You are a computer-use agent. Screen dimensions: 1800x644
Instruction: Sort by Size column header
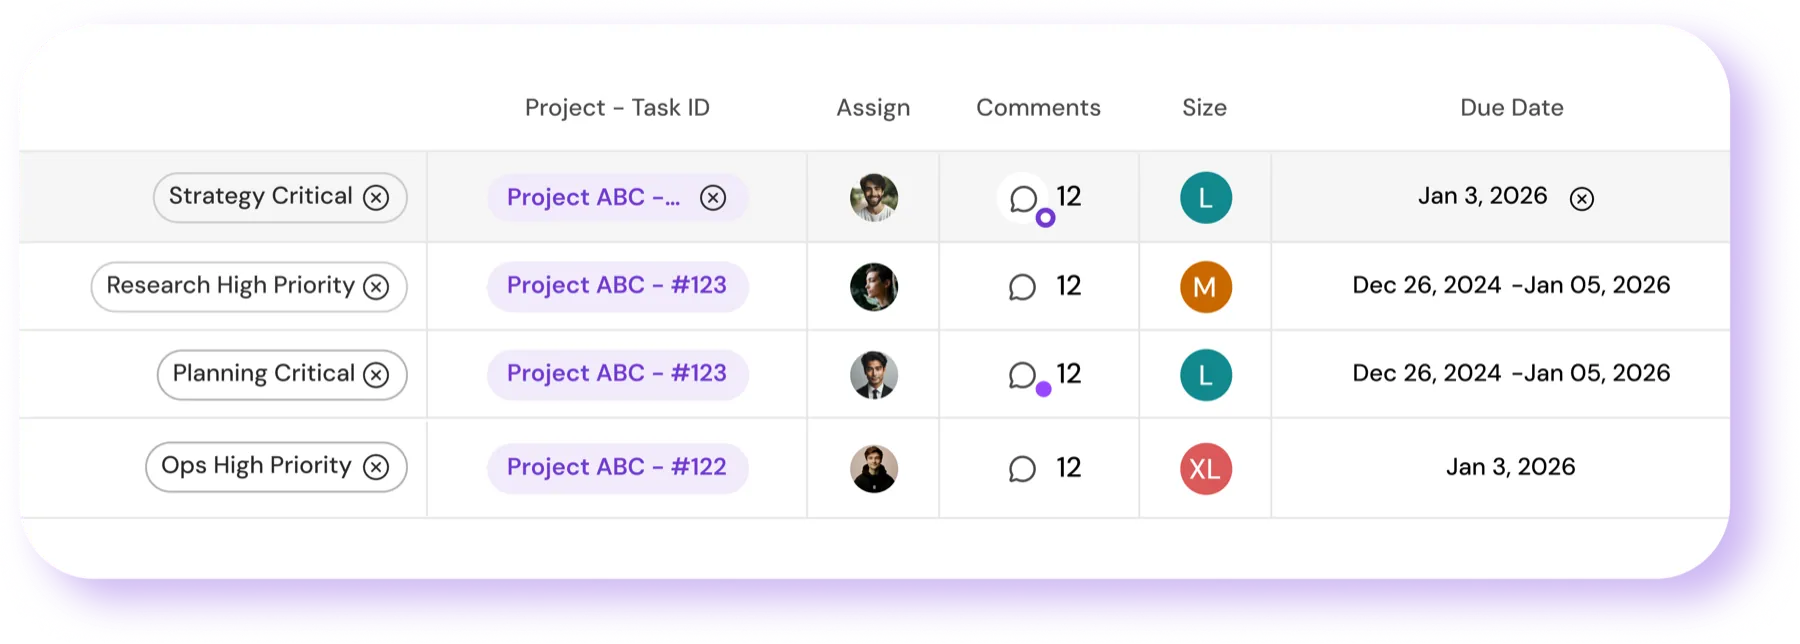pos(1204,108)
